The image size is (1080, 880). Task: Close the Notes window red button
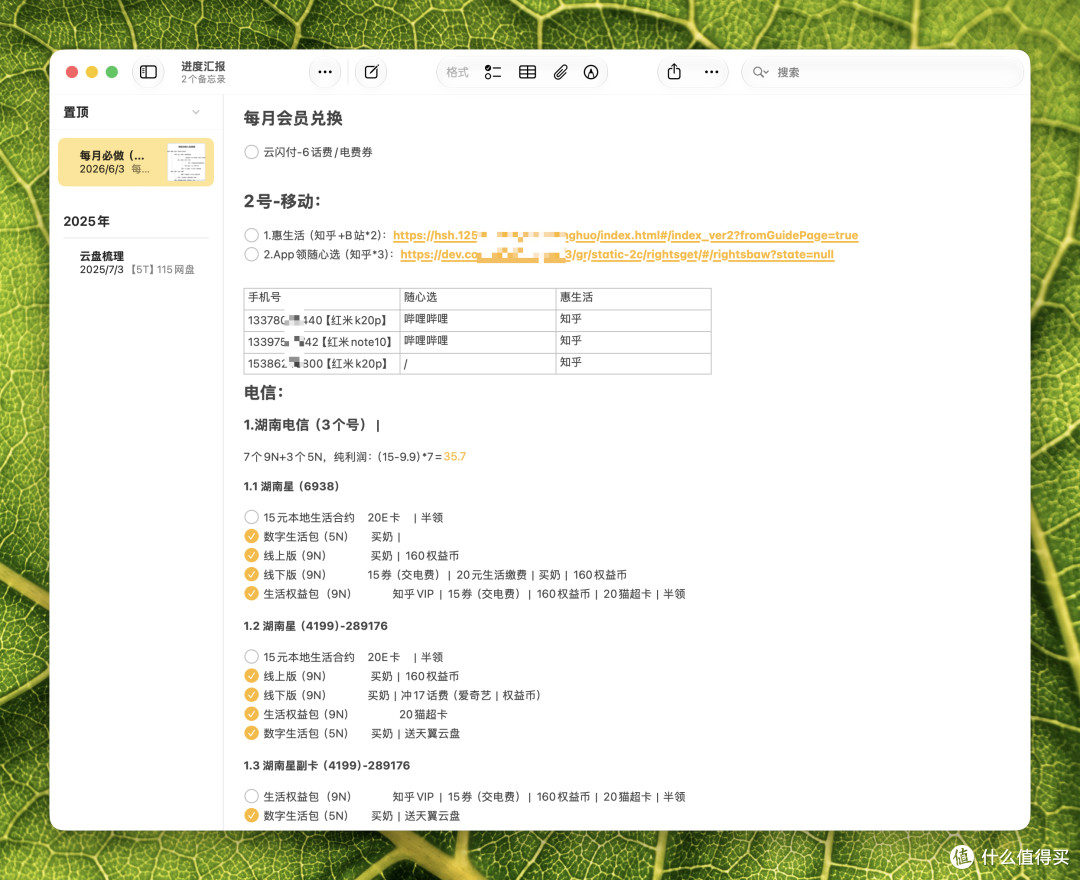click(x=72, y=72)
